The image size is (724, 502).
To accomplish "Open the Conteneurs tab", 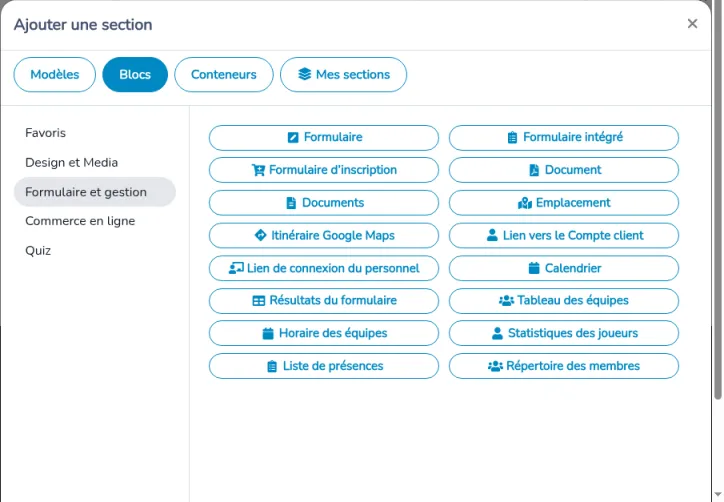I will pos(223,74).
